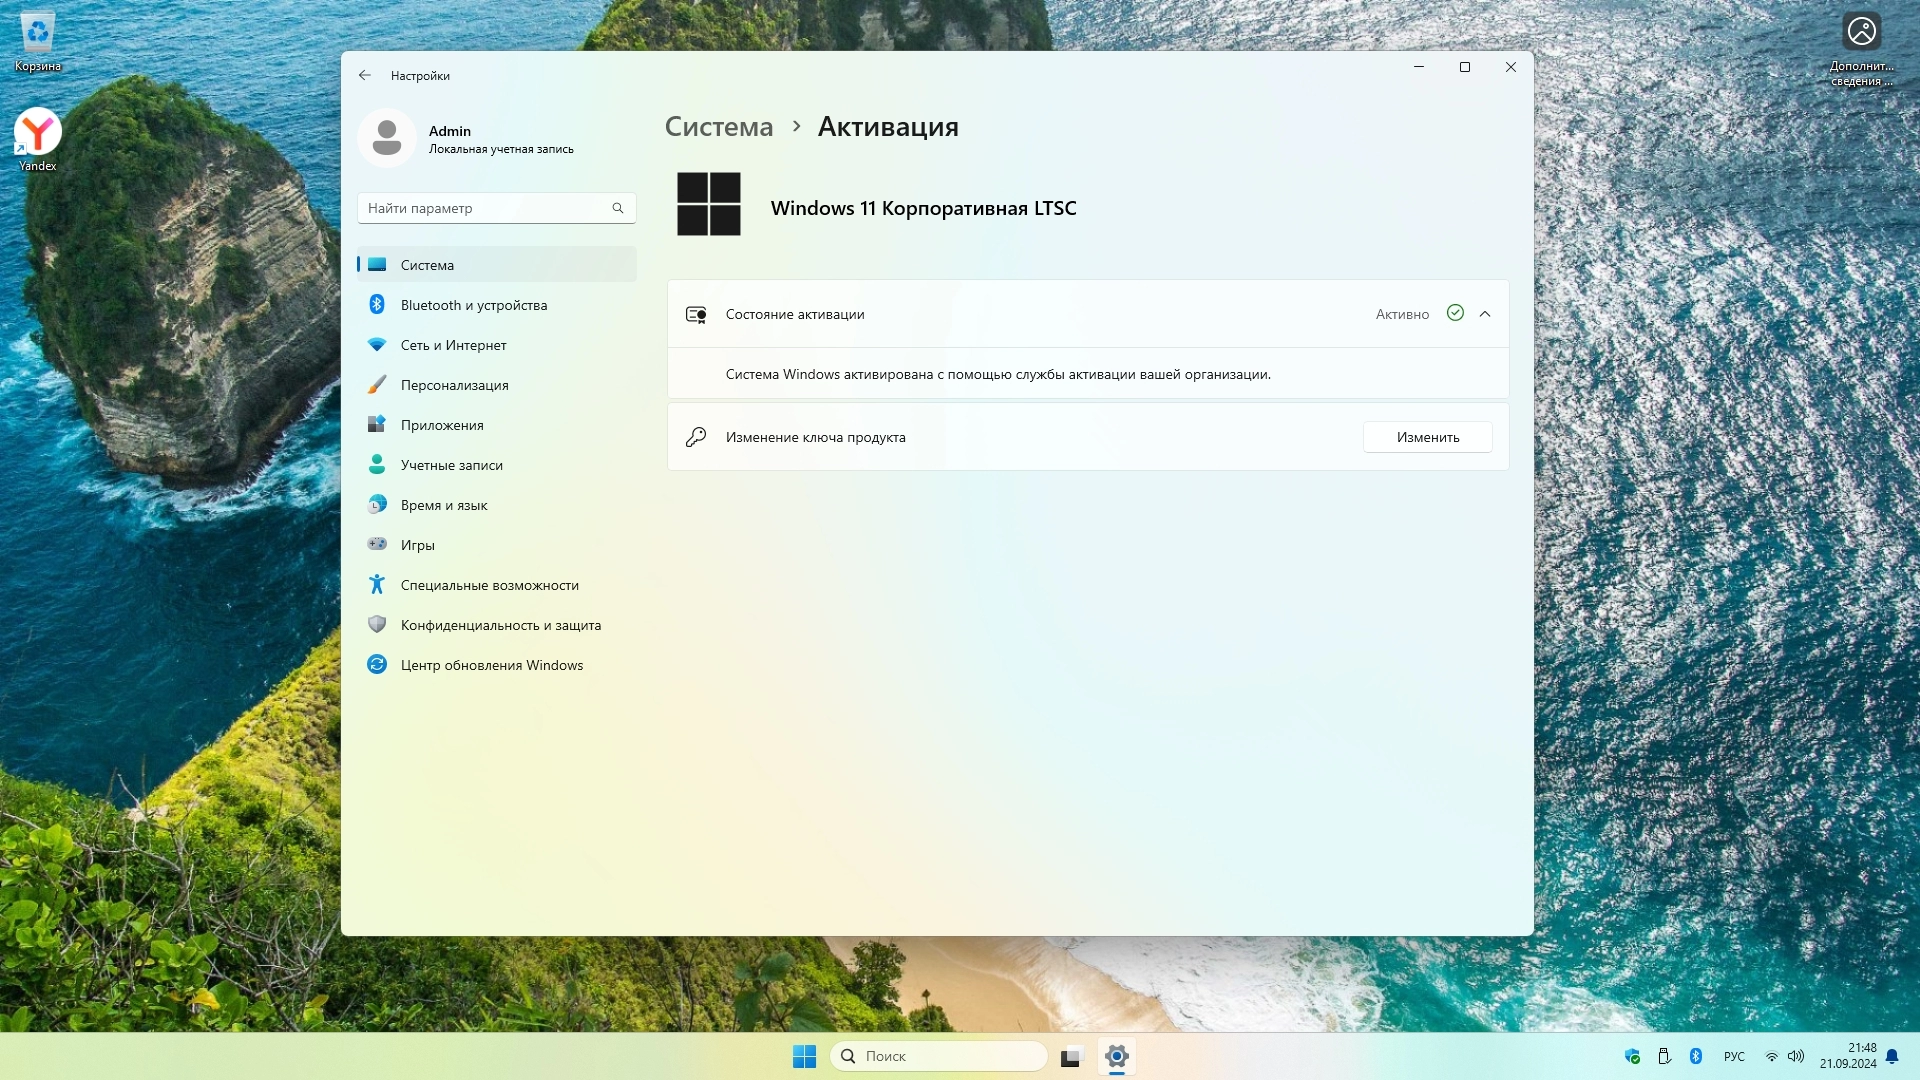
Task: Open Конфиденциальность и защита section
Action: point(500,625)
